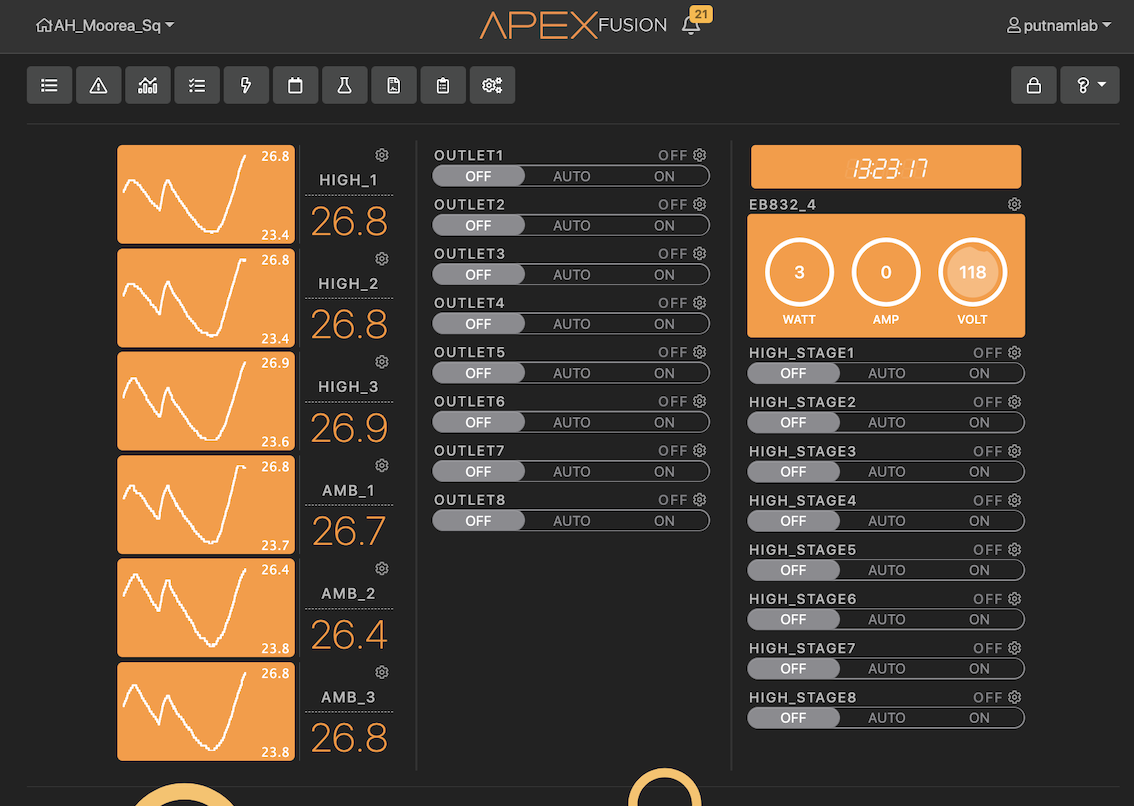Open settings gear for HIGH_1 probe
Image resolution: width=1134 pixels, height=806 pixels.
[382, 155]
